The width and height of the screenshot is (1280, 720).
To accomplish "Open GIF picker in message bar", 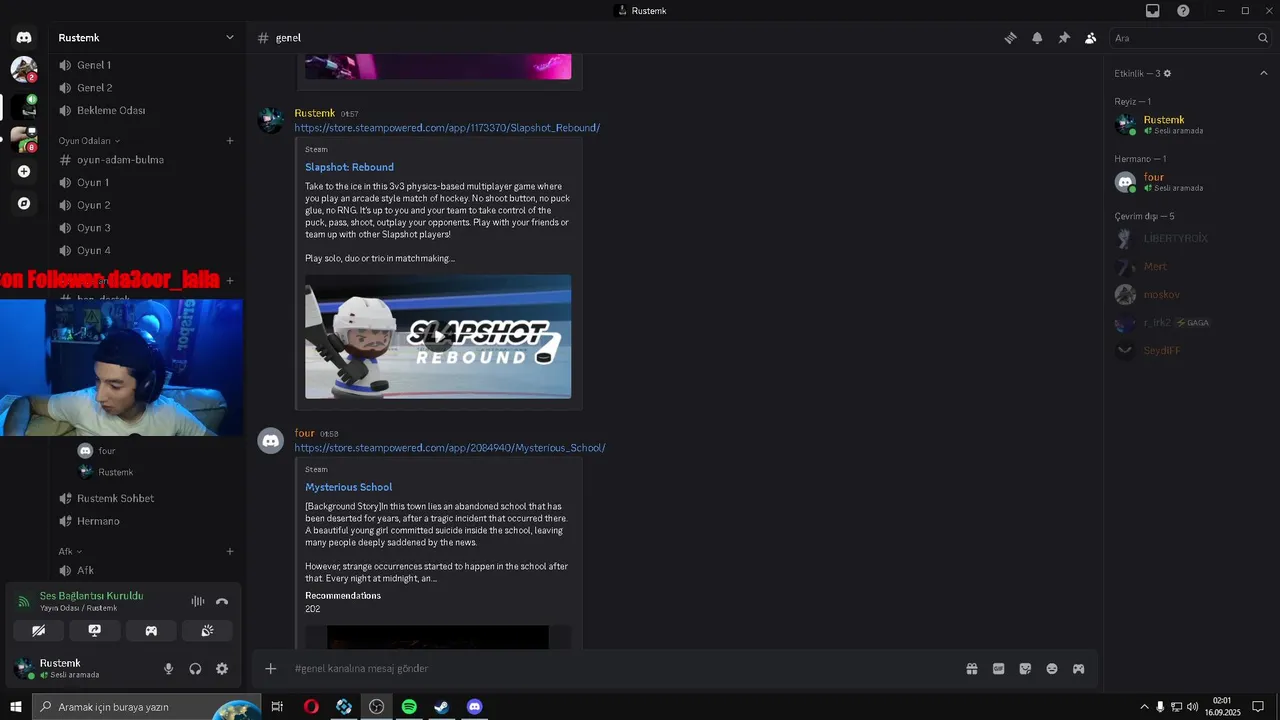I will (x=998, y=669).
